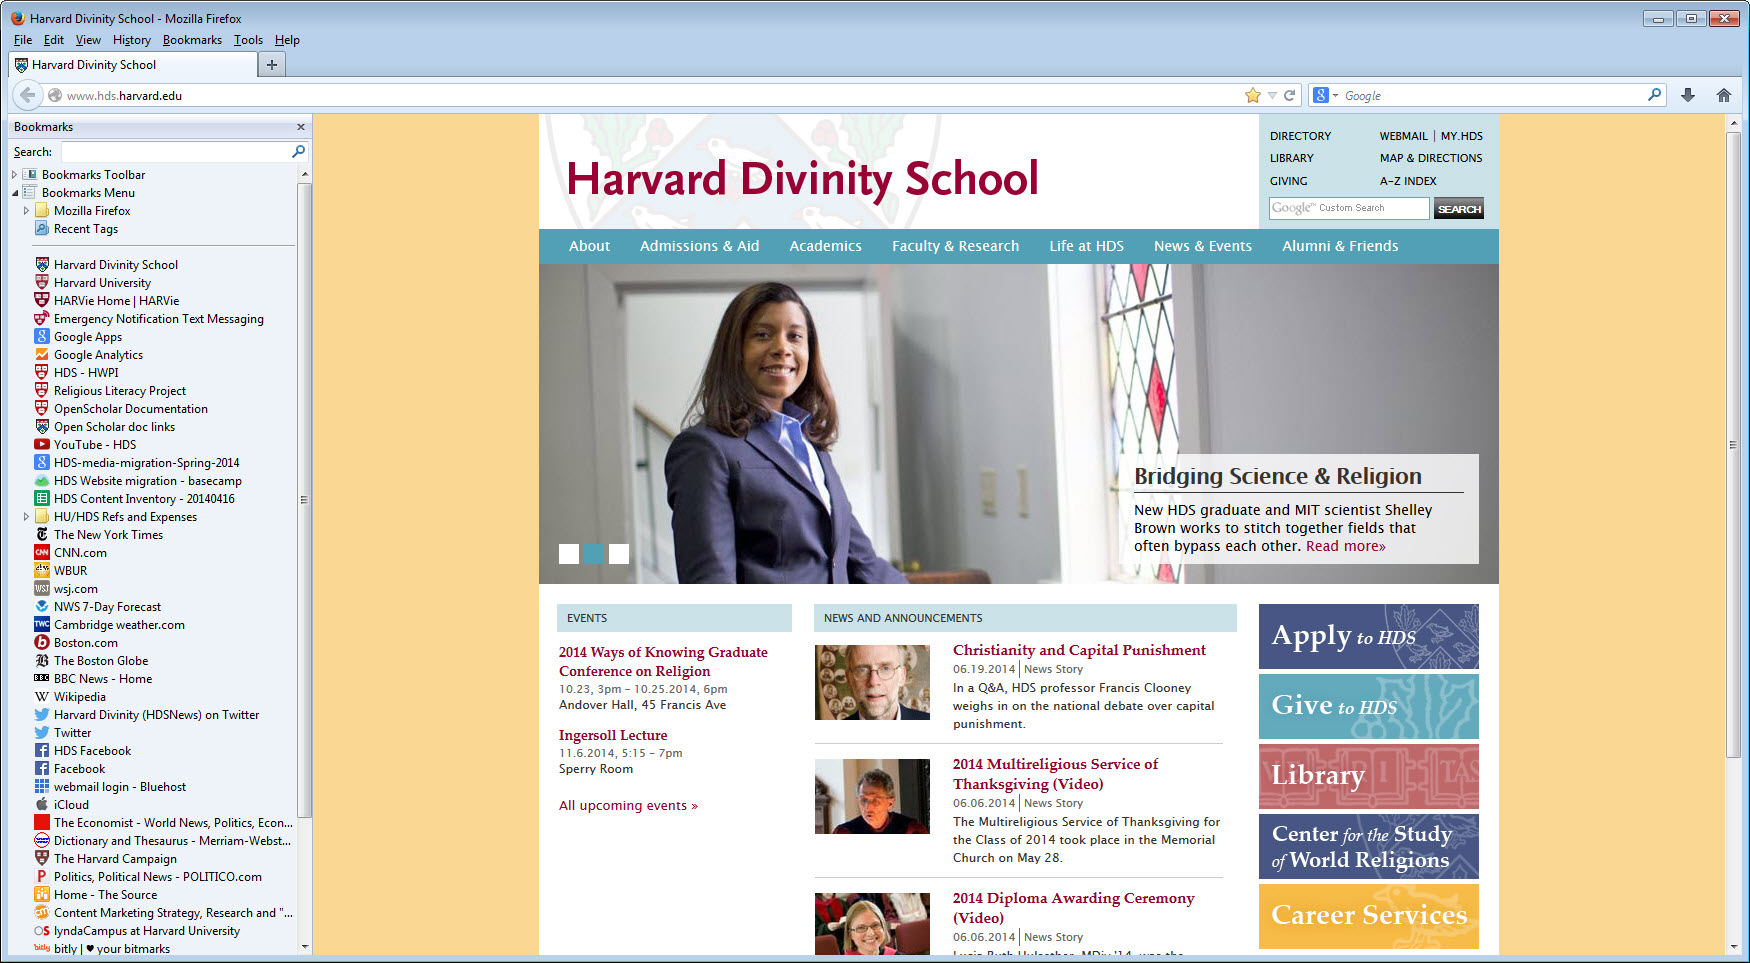Image resolution: width=1750 pixels, height=963 pixels.
Task: Open the downloads arrow icon
Action: [1688, 95]
